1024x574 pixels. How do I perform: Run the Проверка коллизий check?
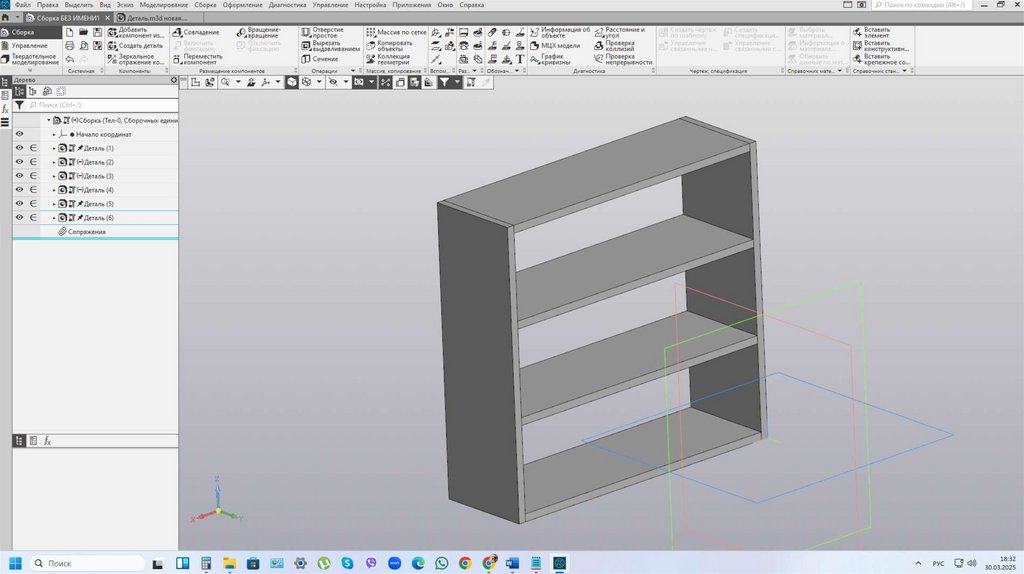click(599, 46)
